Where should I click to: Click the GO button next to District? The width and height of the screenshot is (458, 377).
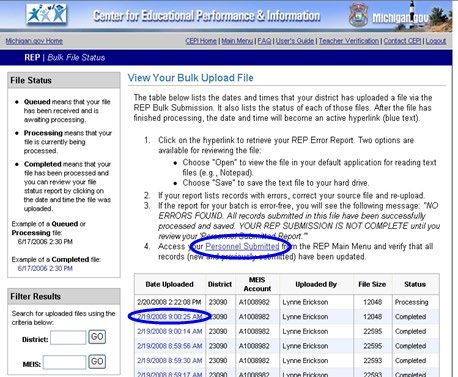(97, 337)
